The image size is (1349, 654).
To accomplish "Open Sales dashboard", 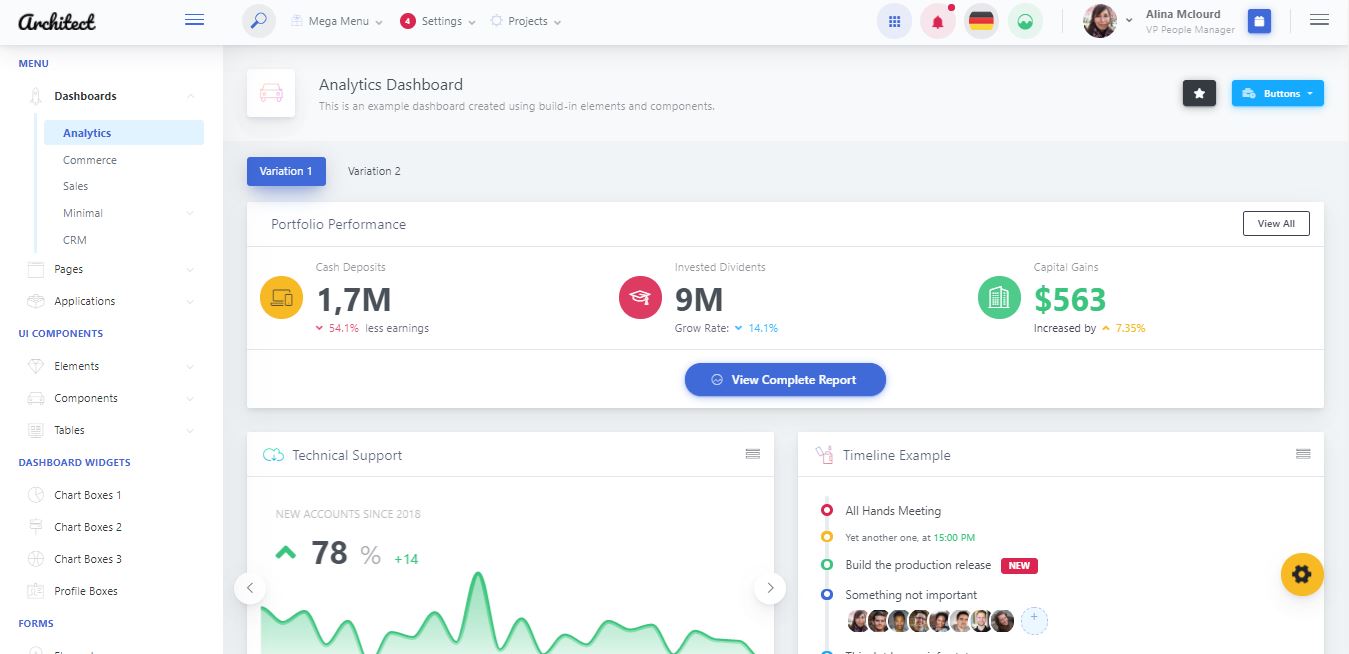I will [75, 186].
